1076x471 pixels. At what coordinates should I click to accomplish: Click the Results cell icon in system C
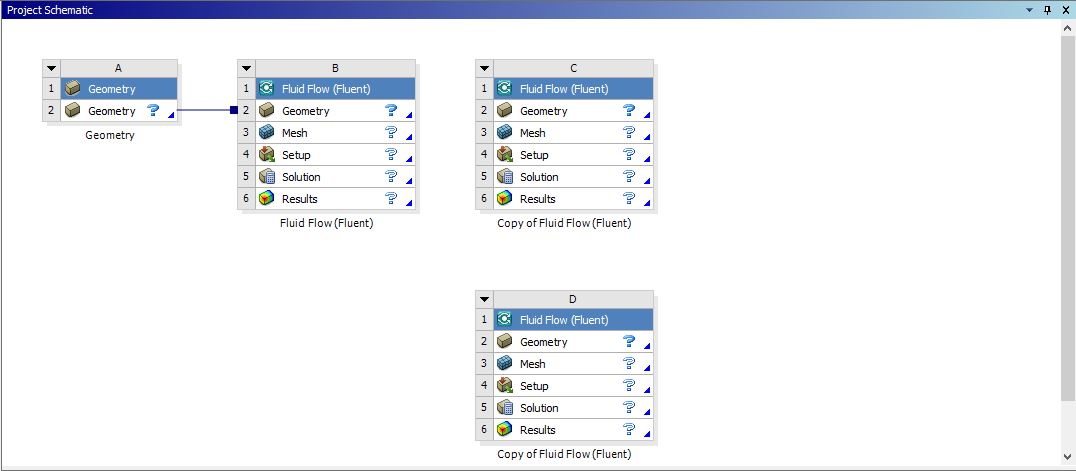pyautogui.click(x=504, y=198)
